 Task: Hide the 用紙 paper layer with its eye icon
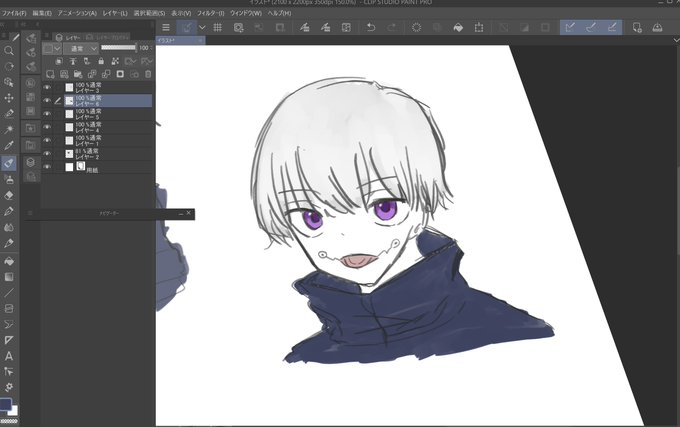click(x=47, y=167)
